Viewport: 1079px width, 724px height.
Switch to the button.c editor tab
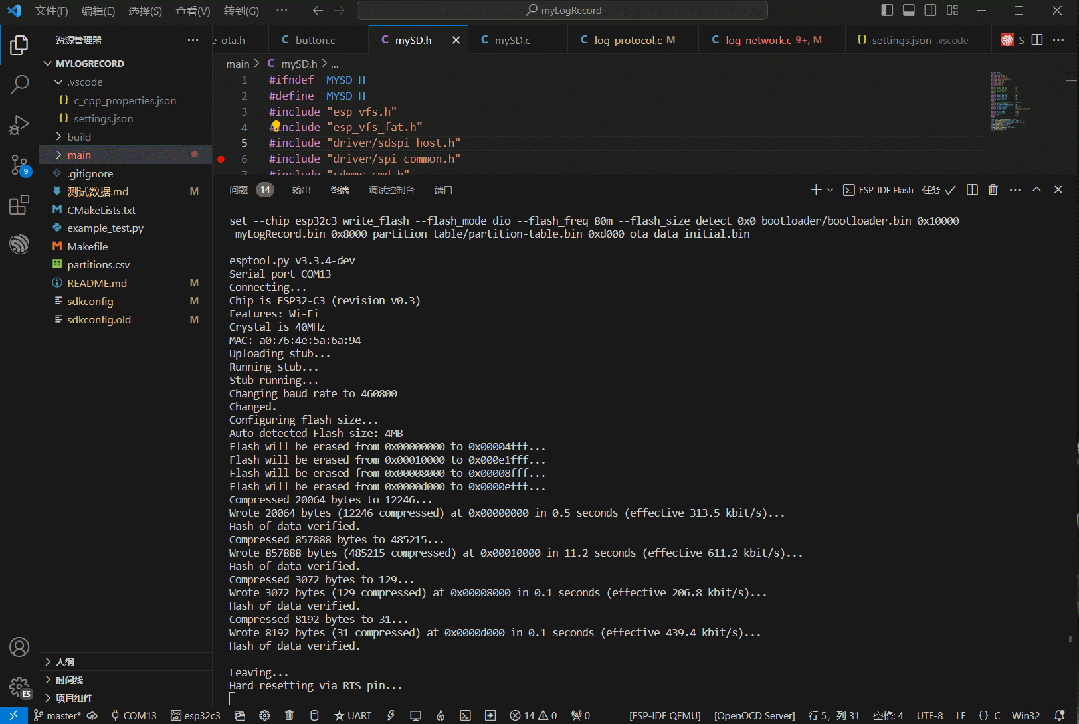click(314, 41)
